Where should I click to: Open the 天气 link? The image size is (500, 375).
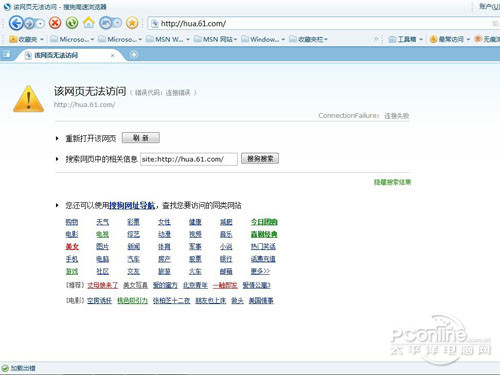click(x=102, y=222)
